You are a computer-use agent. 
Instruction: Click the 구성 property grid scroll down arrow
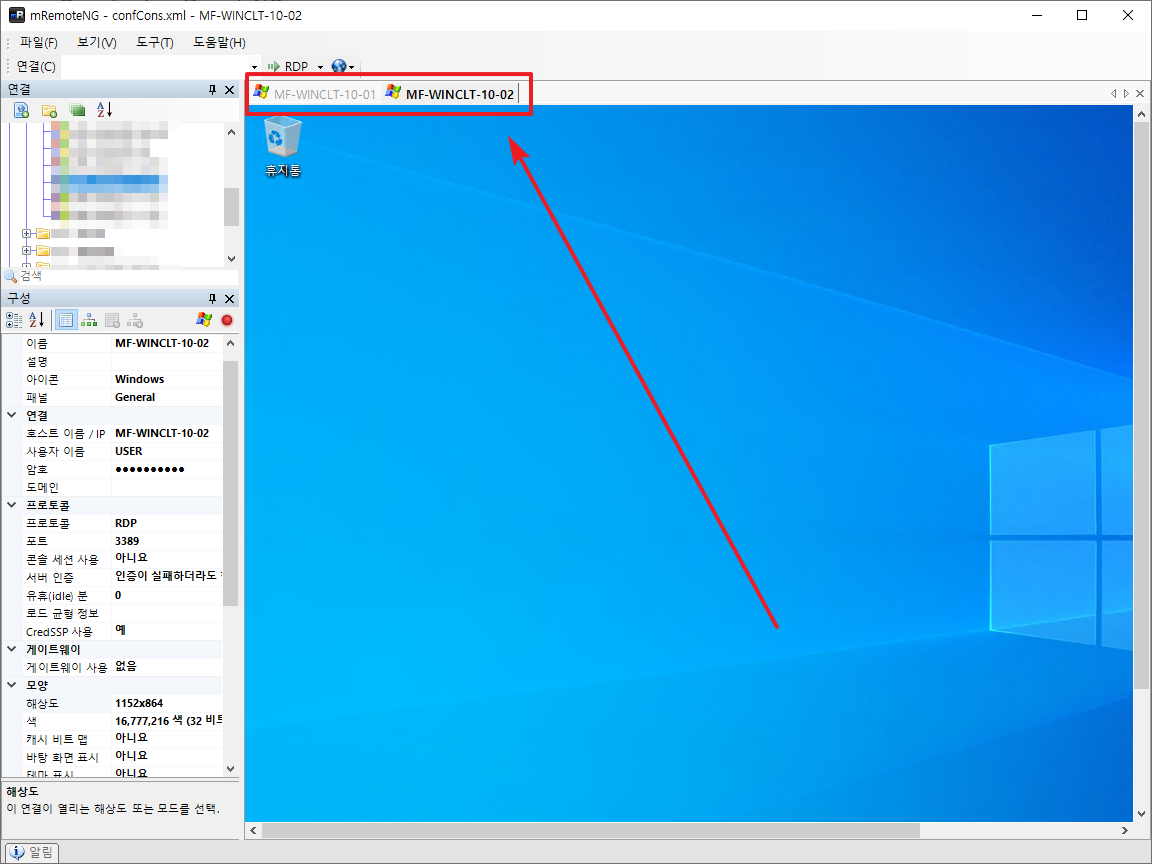coord(231,769)
